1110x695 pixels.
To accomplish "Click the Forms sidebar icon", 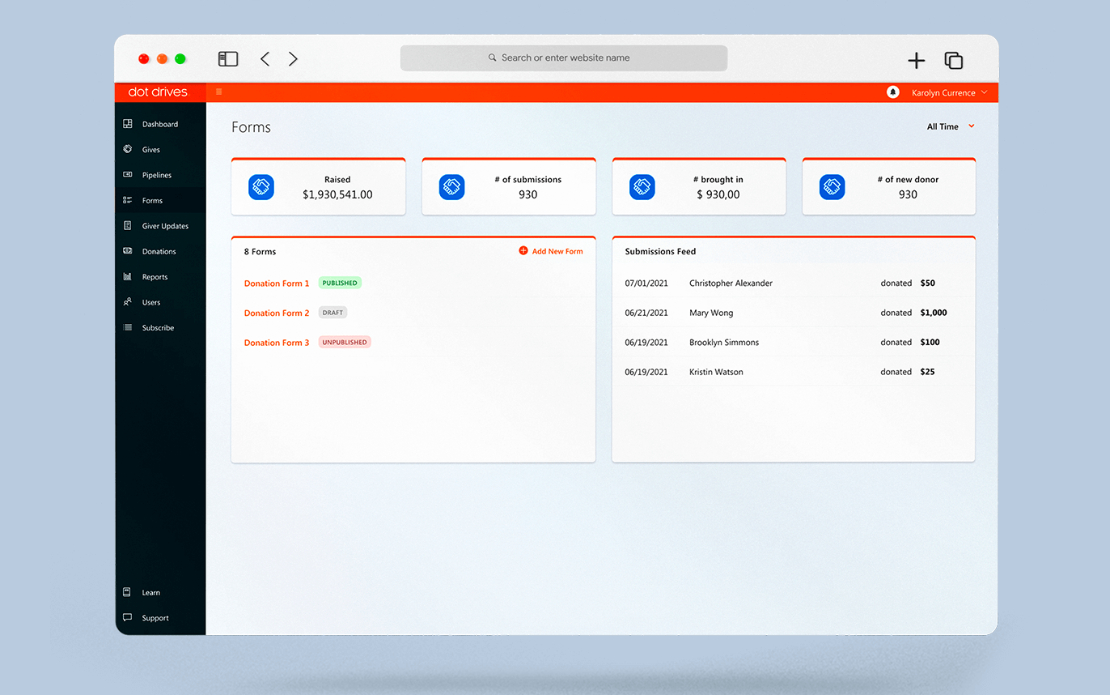I will 127,200.
